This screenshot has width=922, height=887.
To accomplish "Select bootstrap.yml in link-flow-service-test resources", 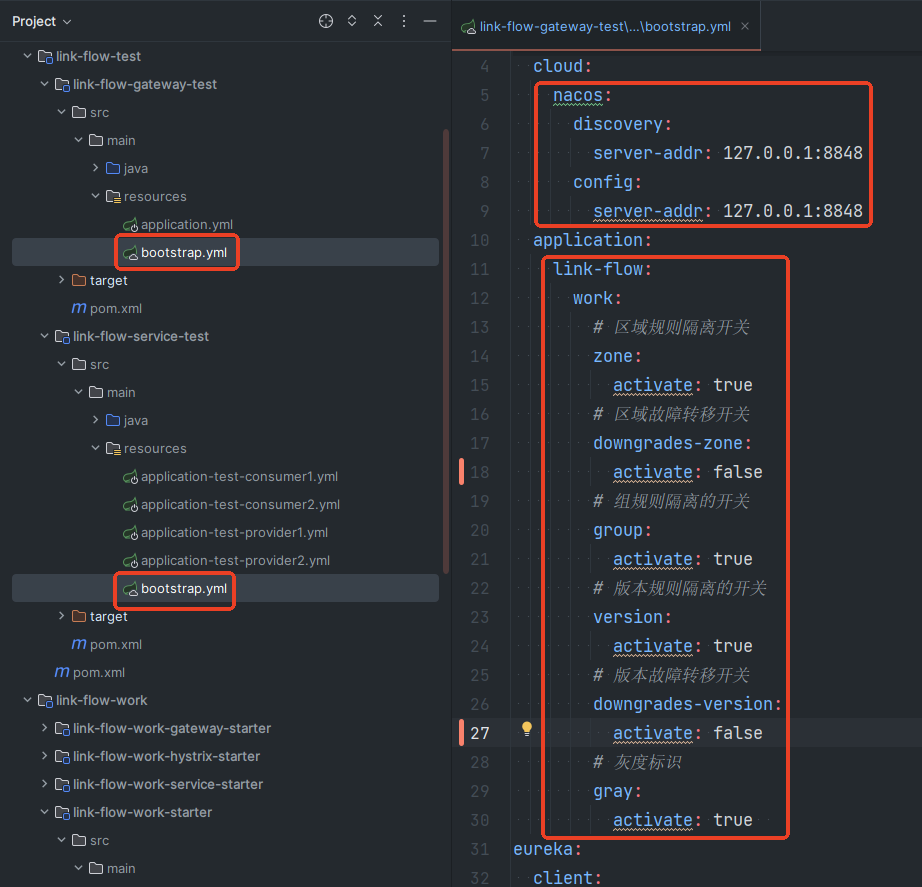I will click(x=184, y=589).
